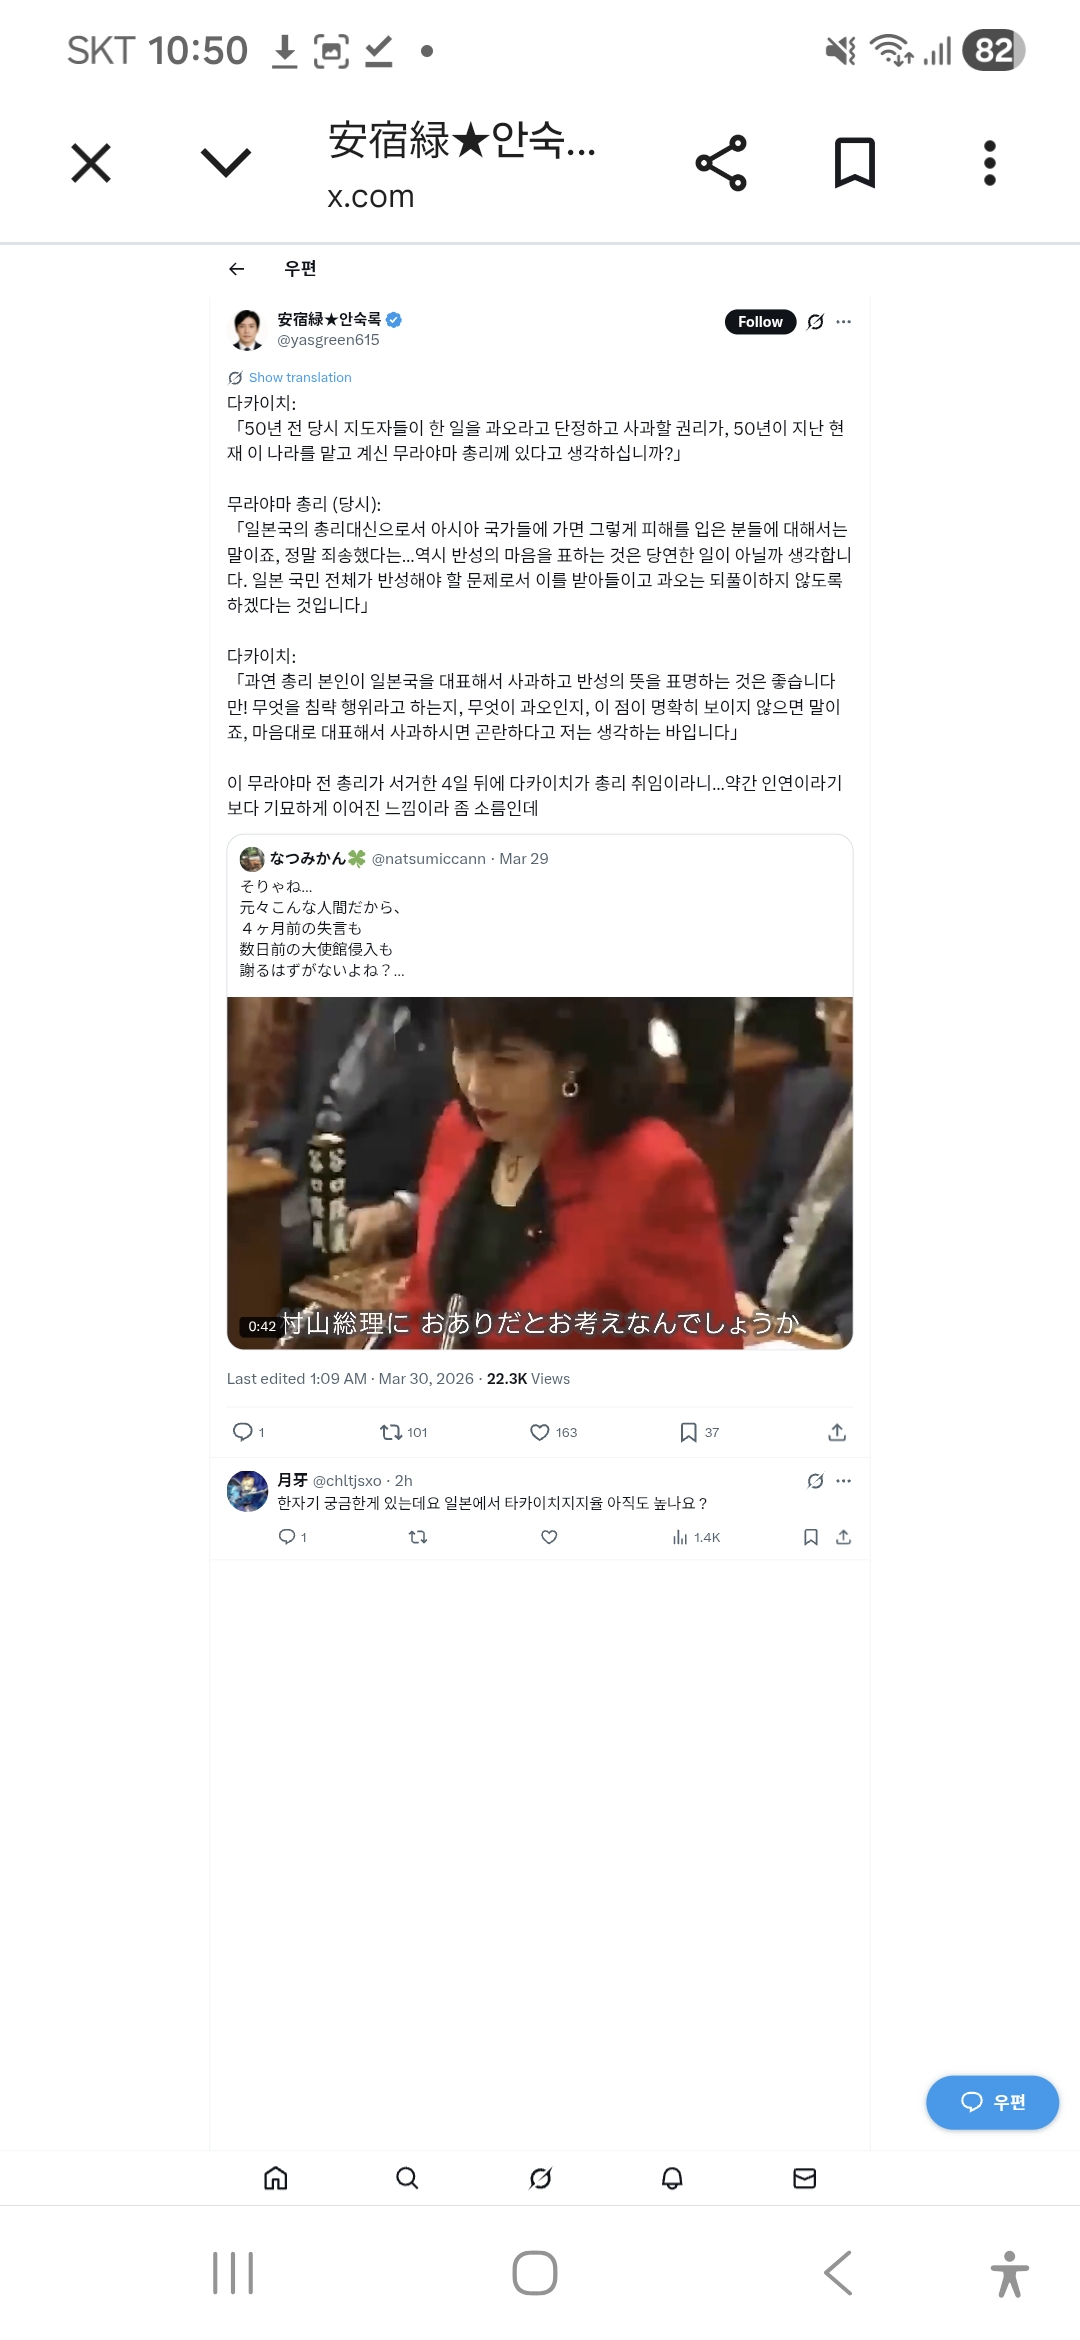Open Notifications bell in bottom navigation
The image size is (1080, 2340).
(673, 2178)
